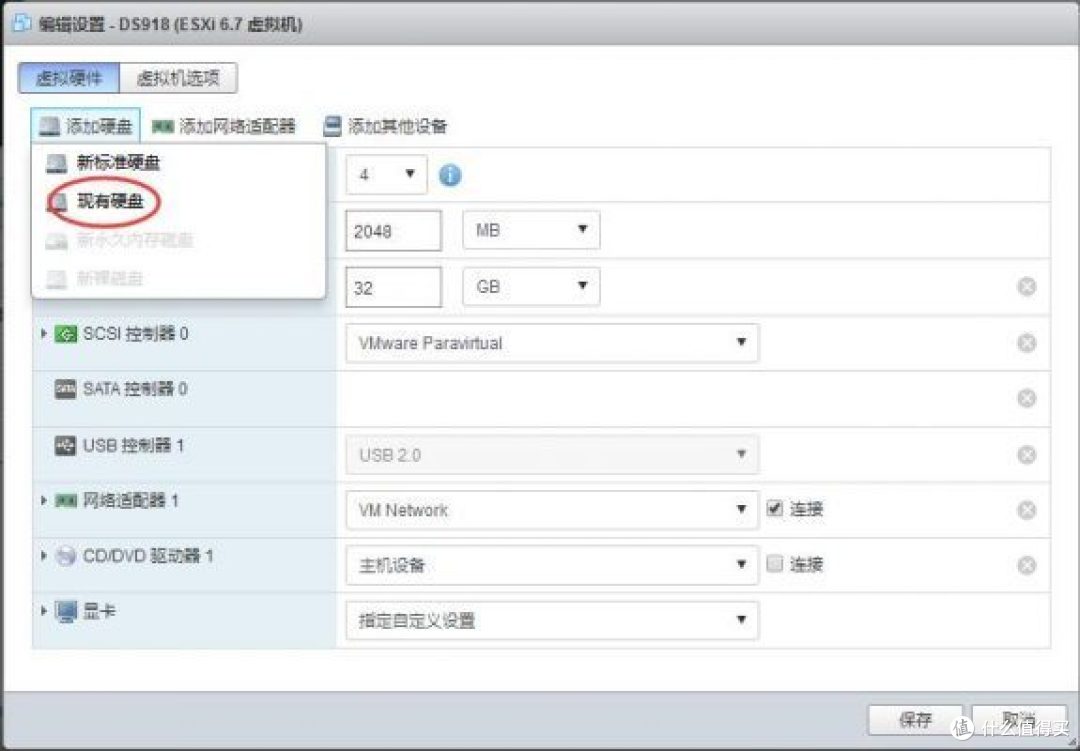Click the disk icon beside 新标准硬盘
The width and height of the screenshot is (1080, 751).
click(x=56, y=163)
